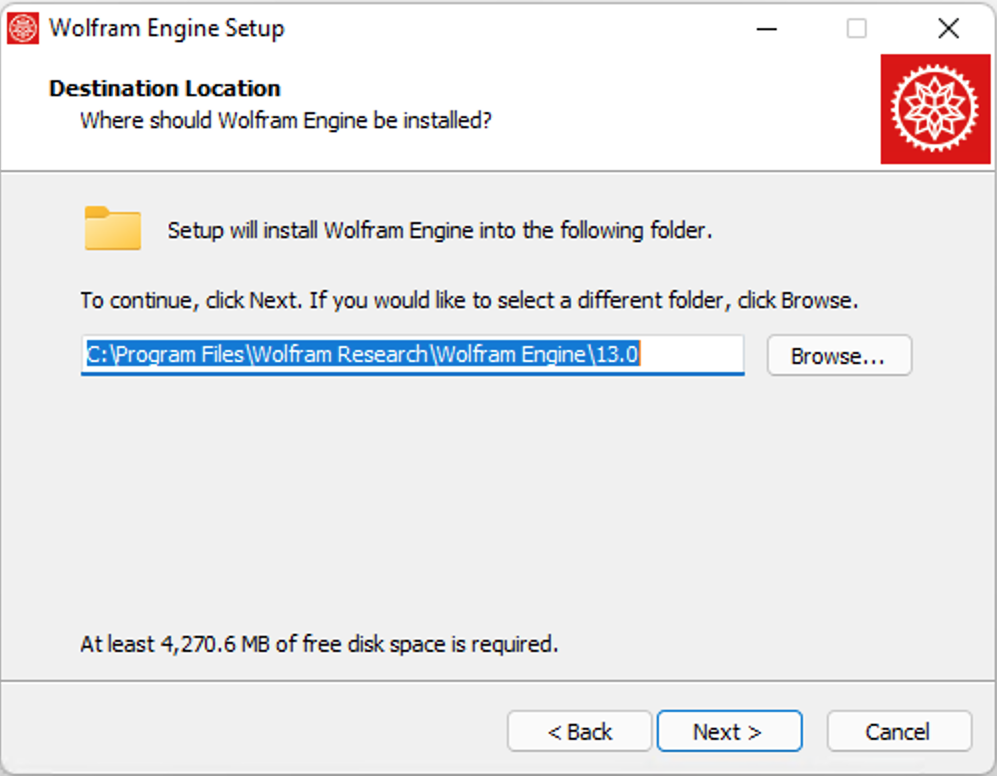Click the 'Setup will install Wolfram Engine' message

(439, 230)
